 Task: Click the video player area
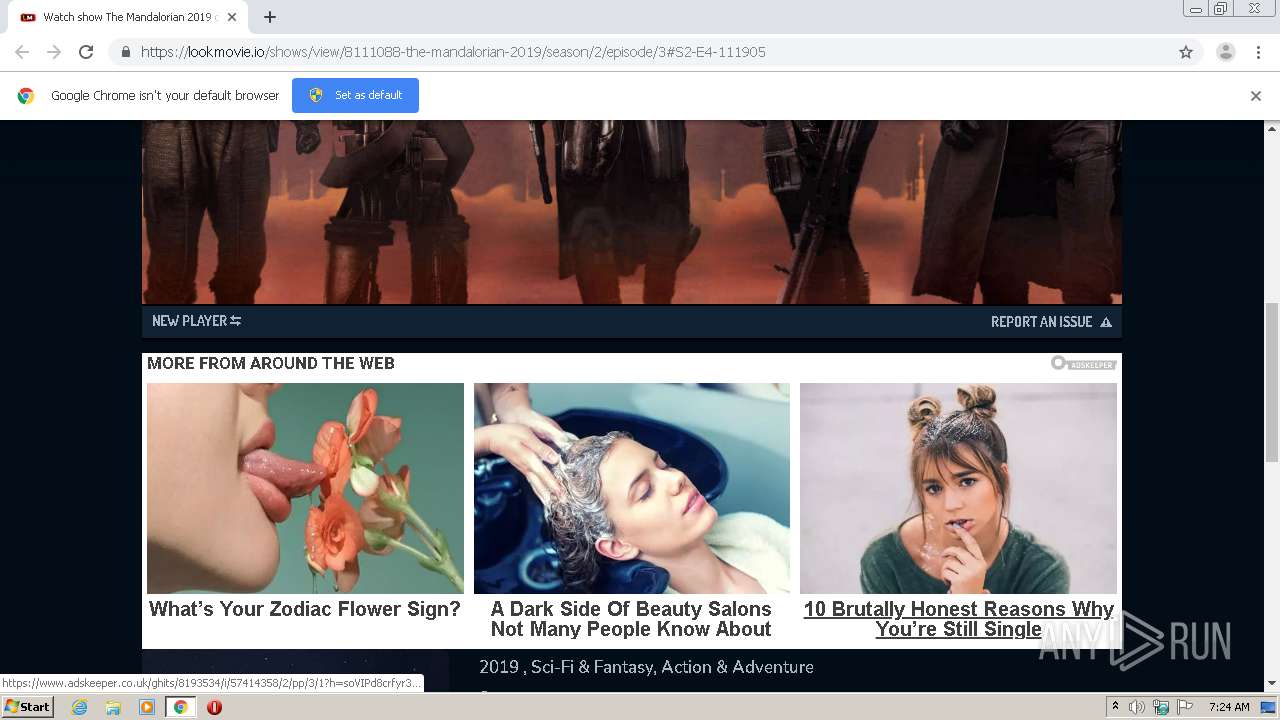click(x=632, y=212)
